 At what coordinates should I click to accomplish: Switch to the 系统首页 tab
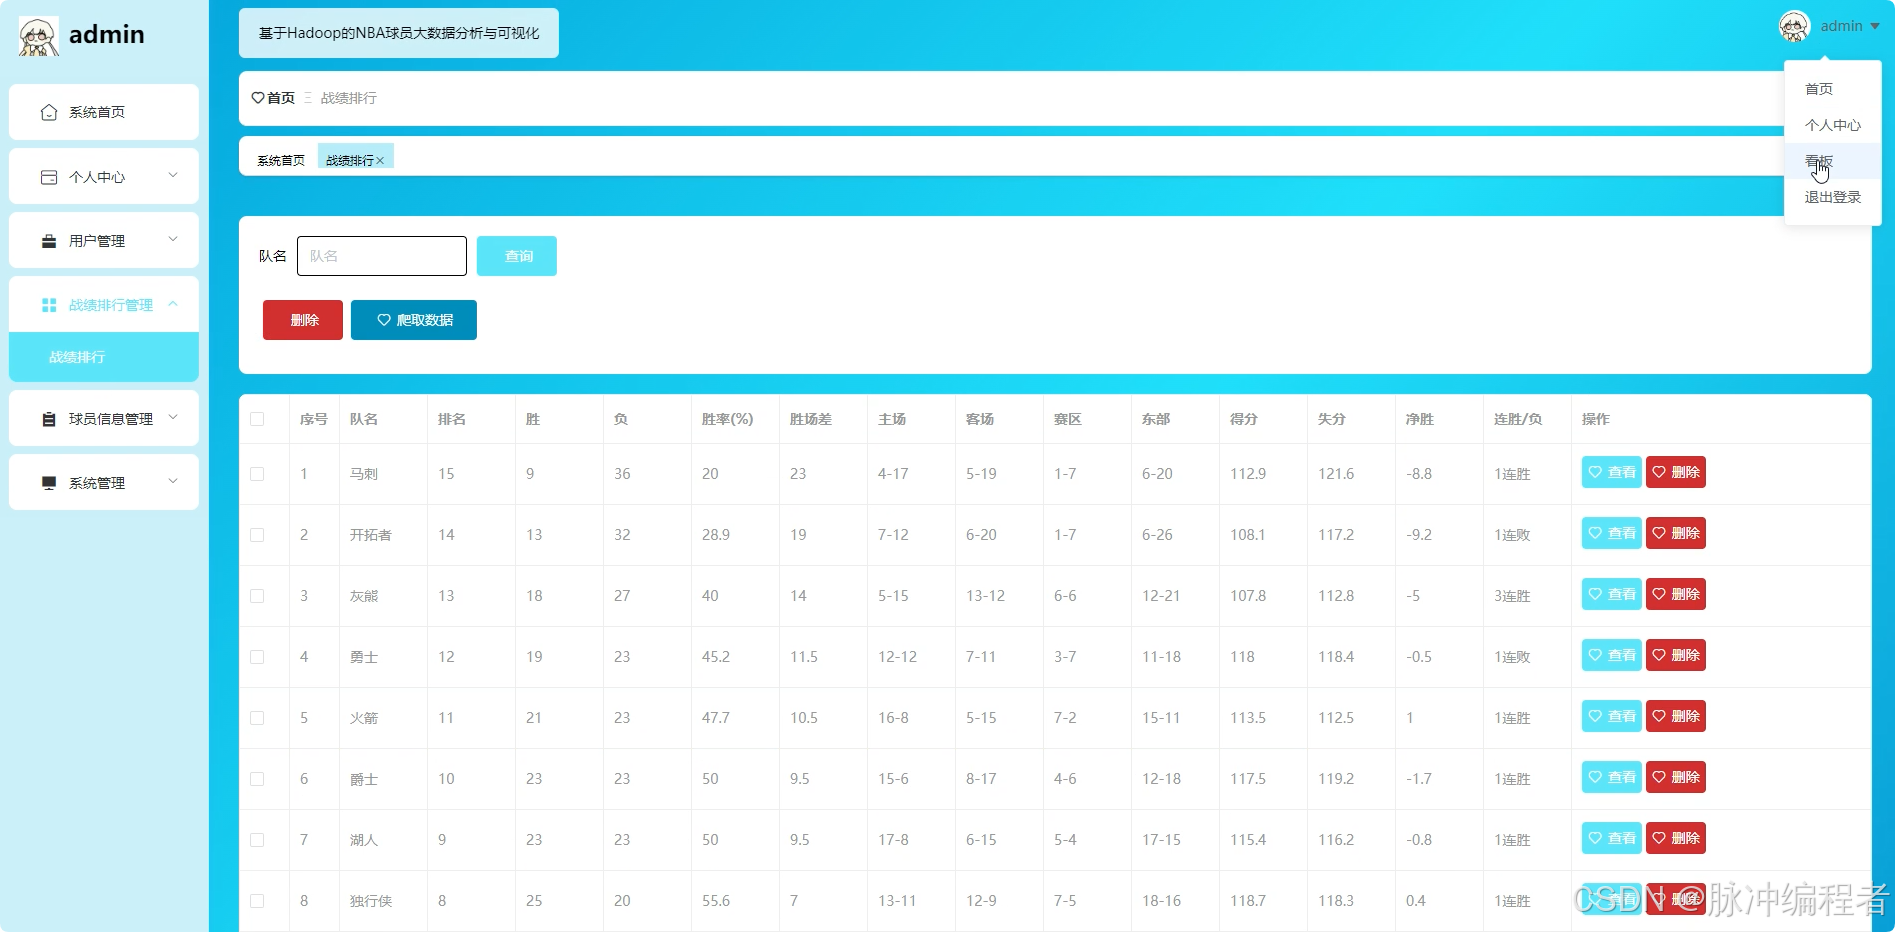coord(281,160)
